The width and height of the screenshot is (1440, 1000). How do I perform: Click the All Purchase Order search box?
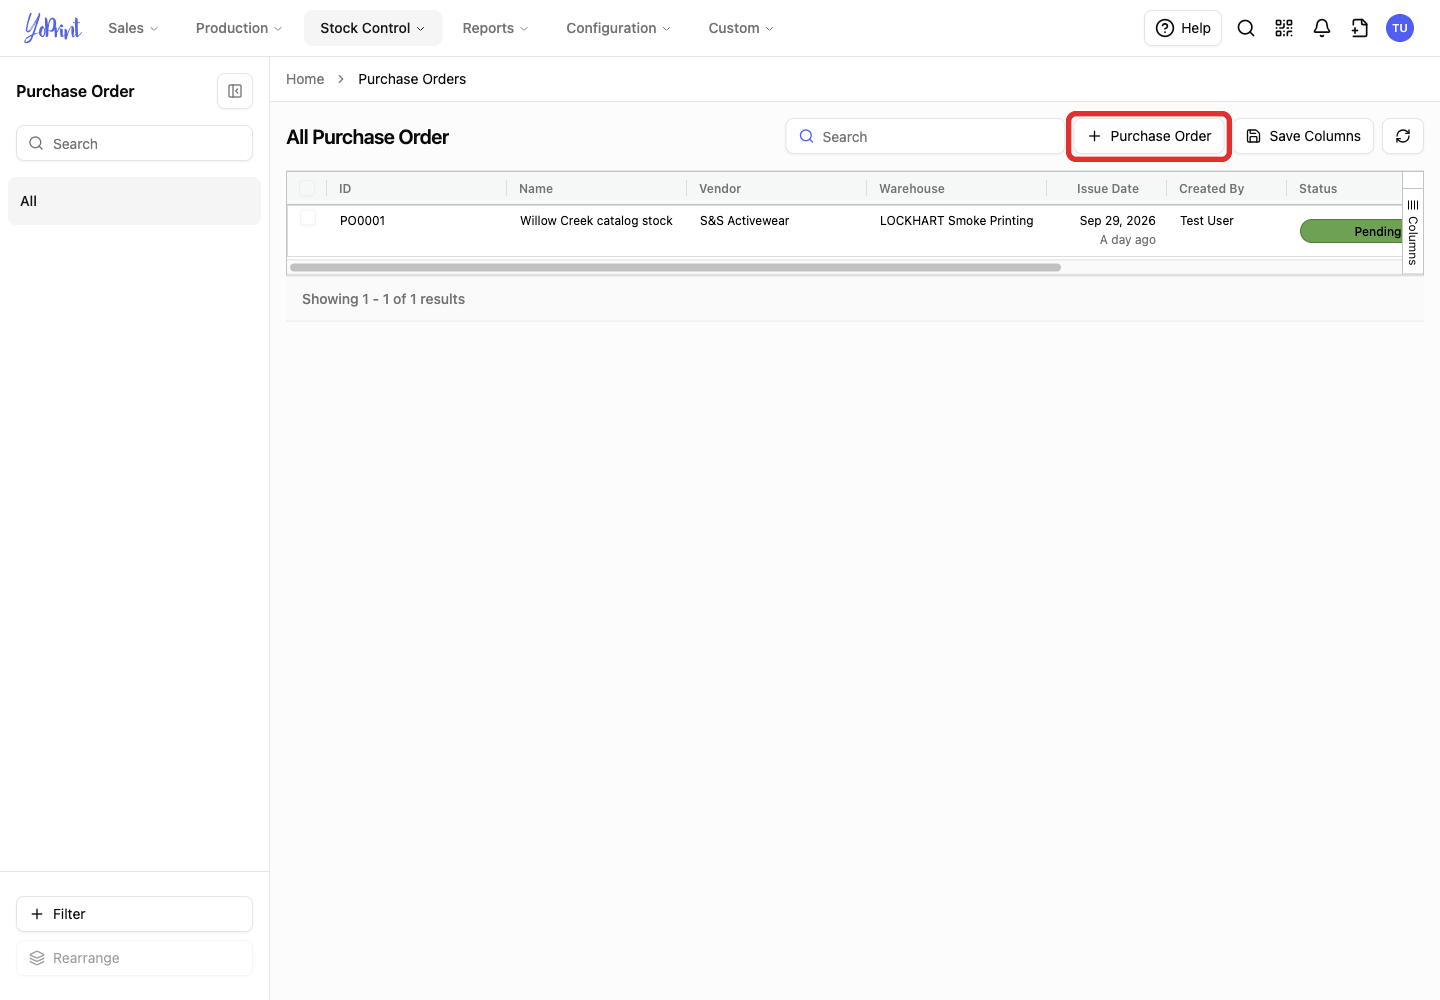pyautogui.click(x=925, y=136)
